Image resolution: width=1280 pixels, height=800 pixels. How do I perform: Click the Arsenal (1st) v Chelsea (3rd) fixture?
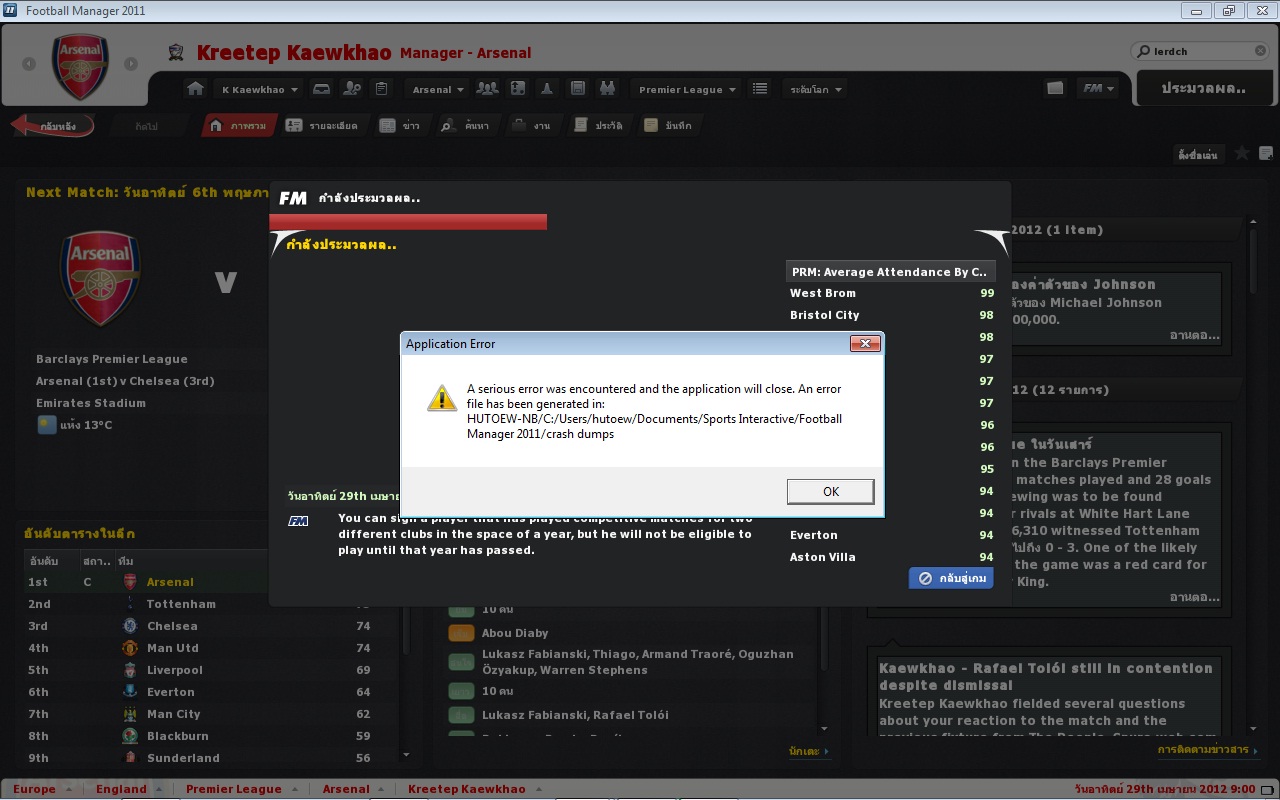tap(125, 381)
